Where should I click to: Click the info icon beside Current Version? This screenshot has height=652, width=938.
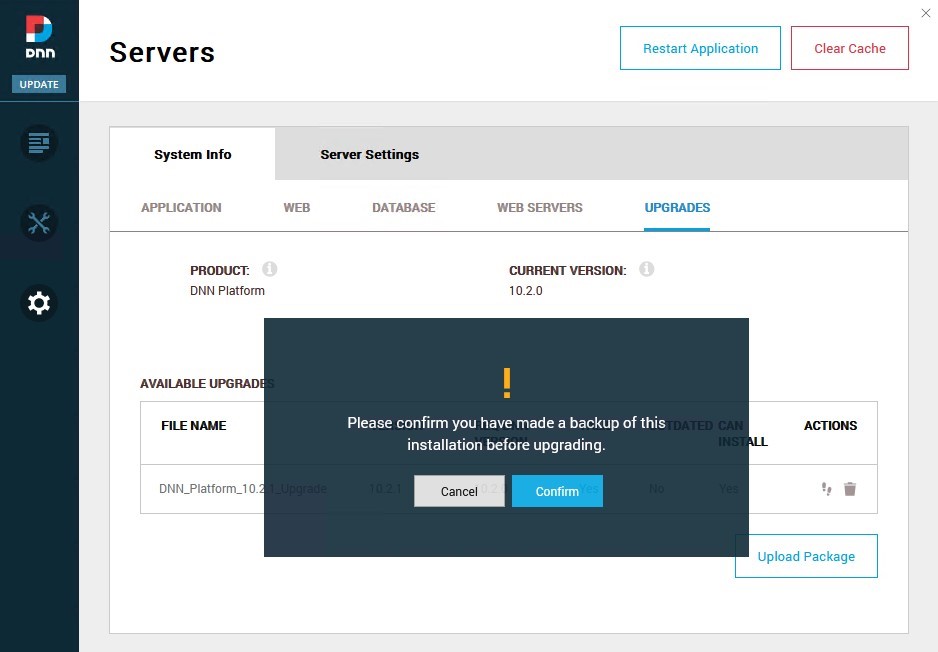click(x=646, y=270)
